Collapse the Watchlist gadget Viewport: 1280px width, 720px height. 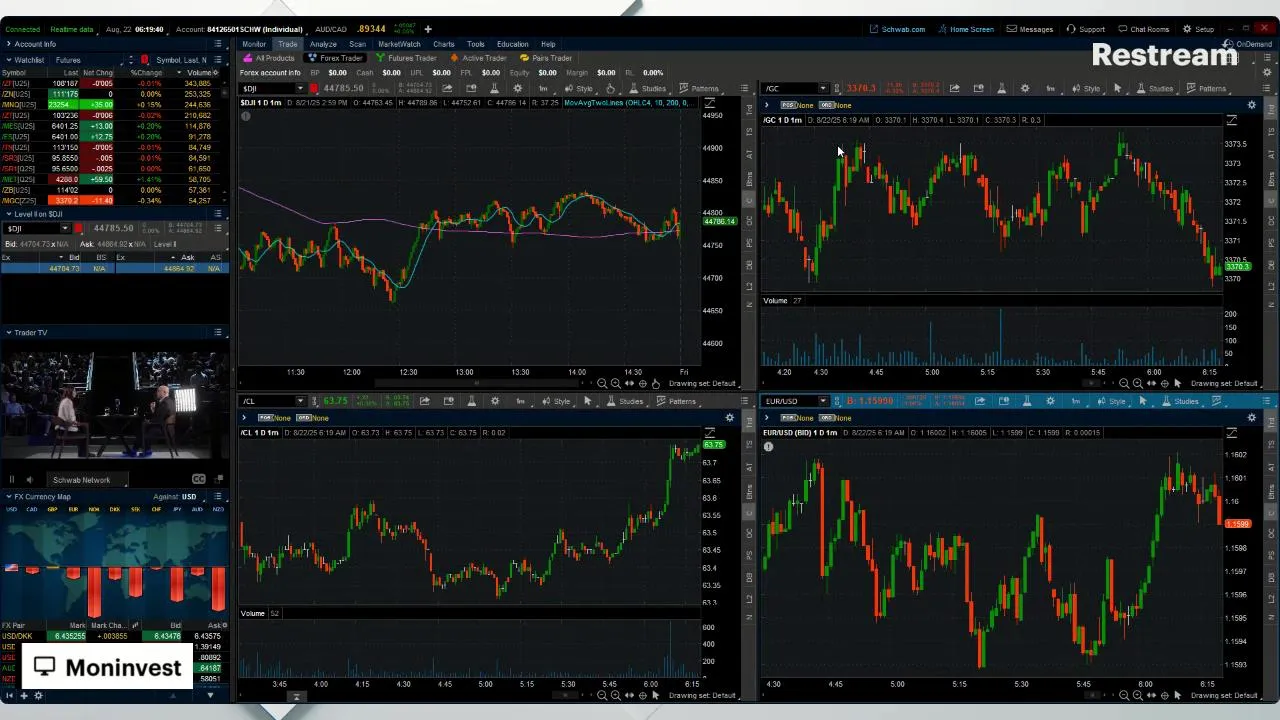click(8, 60)
